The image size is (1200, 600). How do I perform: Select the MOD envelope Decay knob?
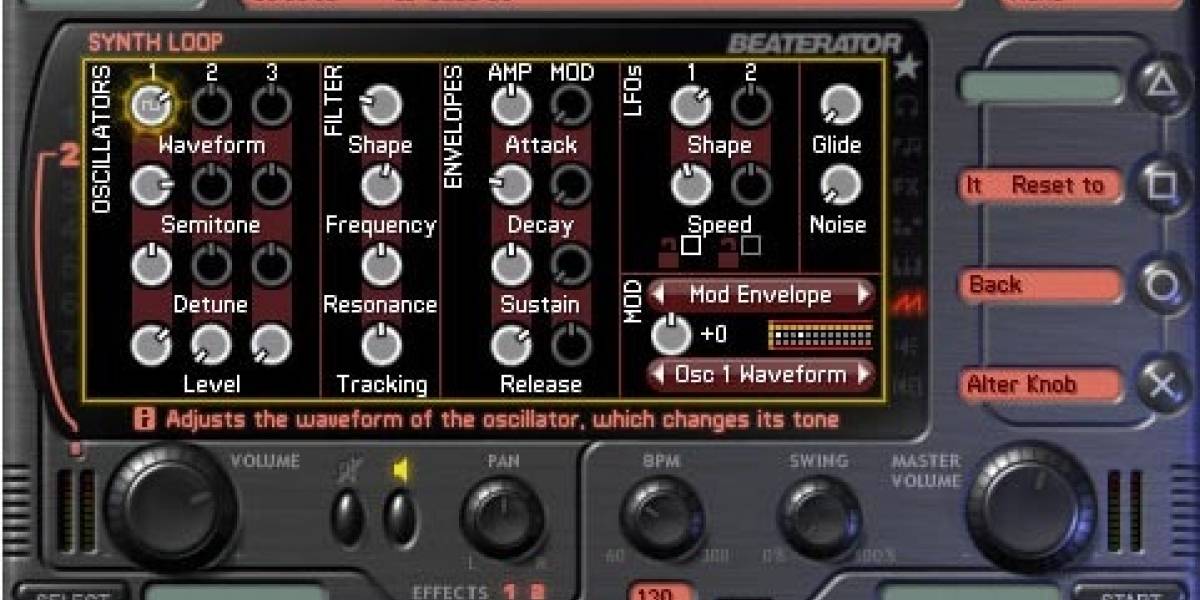[571, 185]
